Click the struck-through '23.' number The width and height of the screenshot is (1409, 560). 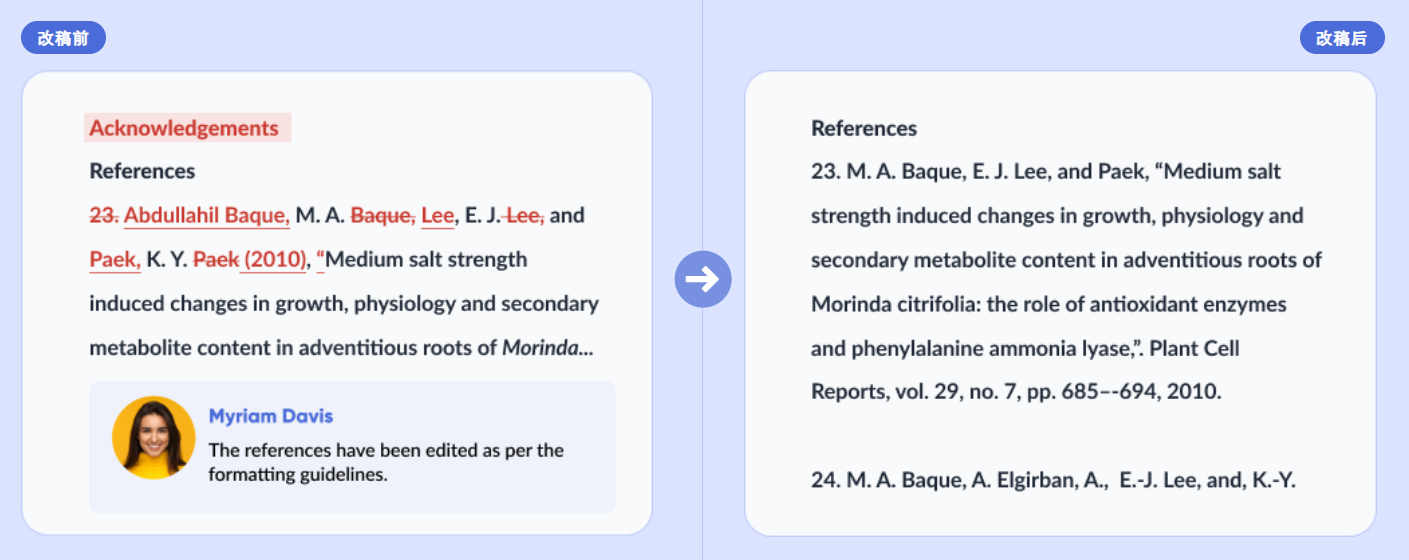click(104, 215)
